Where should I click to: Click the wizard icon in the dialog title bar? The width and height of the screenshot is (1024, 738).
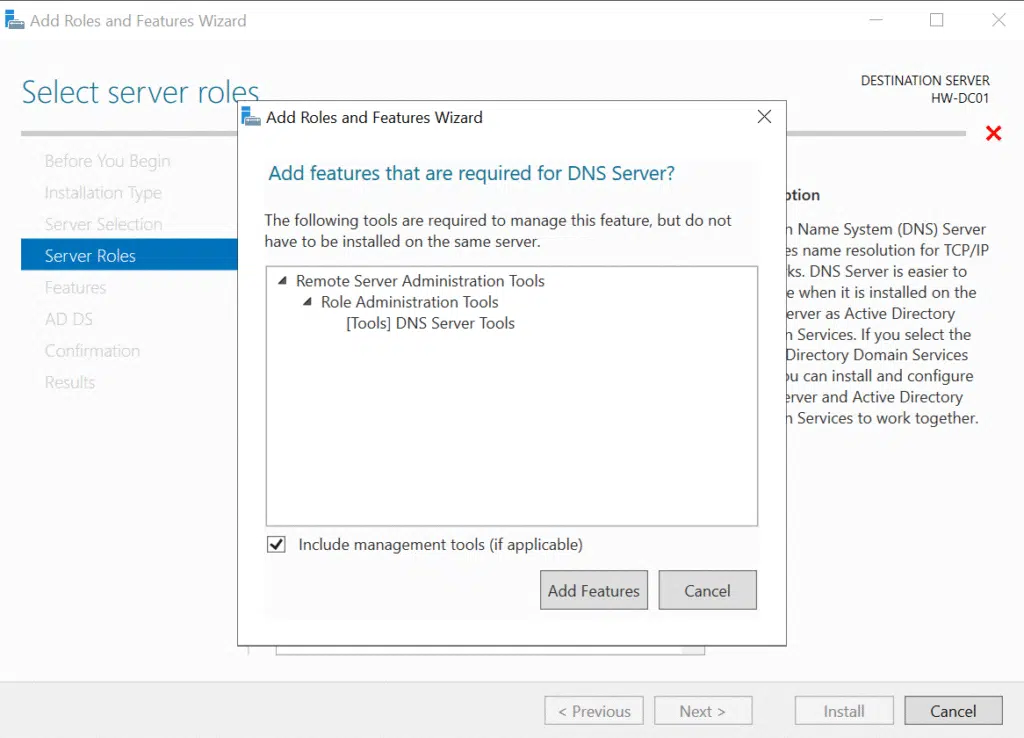point(252,117)
